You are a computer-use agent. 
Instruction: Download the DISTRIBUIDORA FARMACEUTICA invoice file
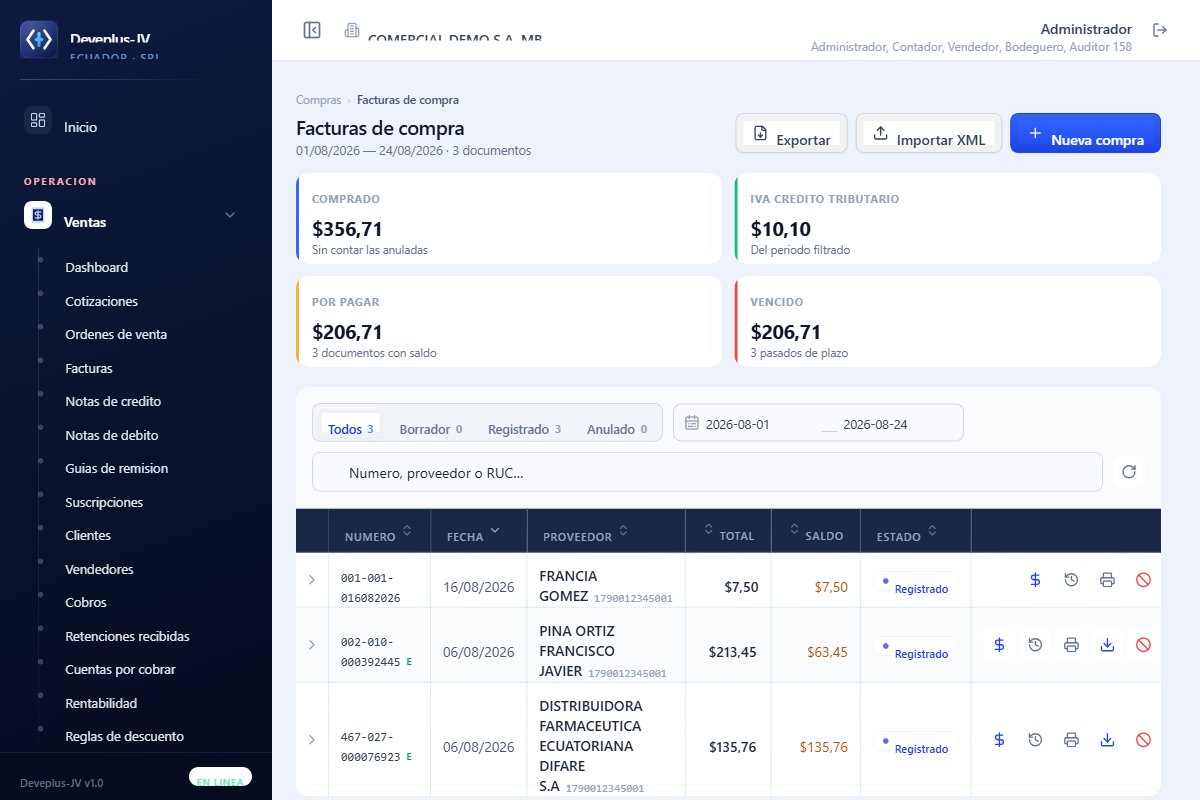(1107, 740)
